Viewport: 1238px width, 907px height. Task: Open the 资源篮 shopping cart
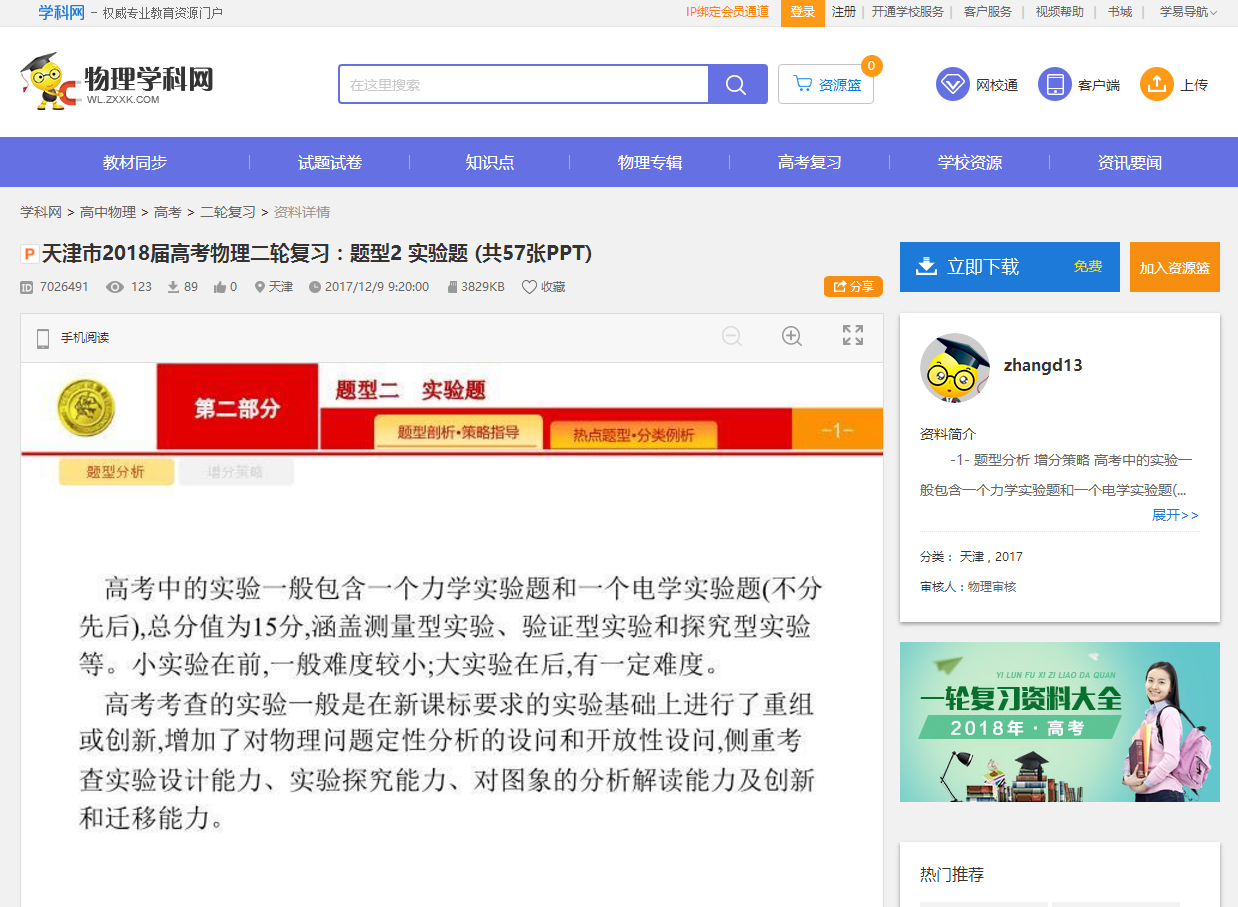click(x=826, y=85)
